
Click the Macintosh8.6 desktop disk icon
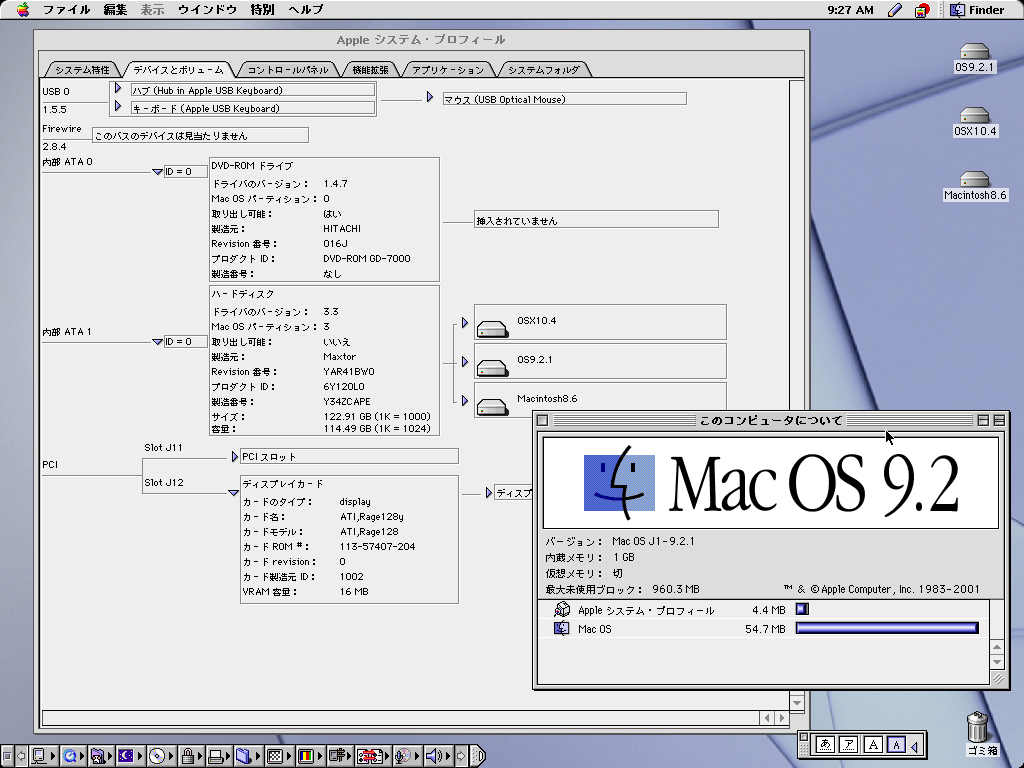coord(974,180)
